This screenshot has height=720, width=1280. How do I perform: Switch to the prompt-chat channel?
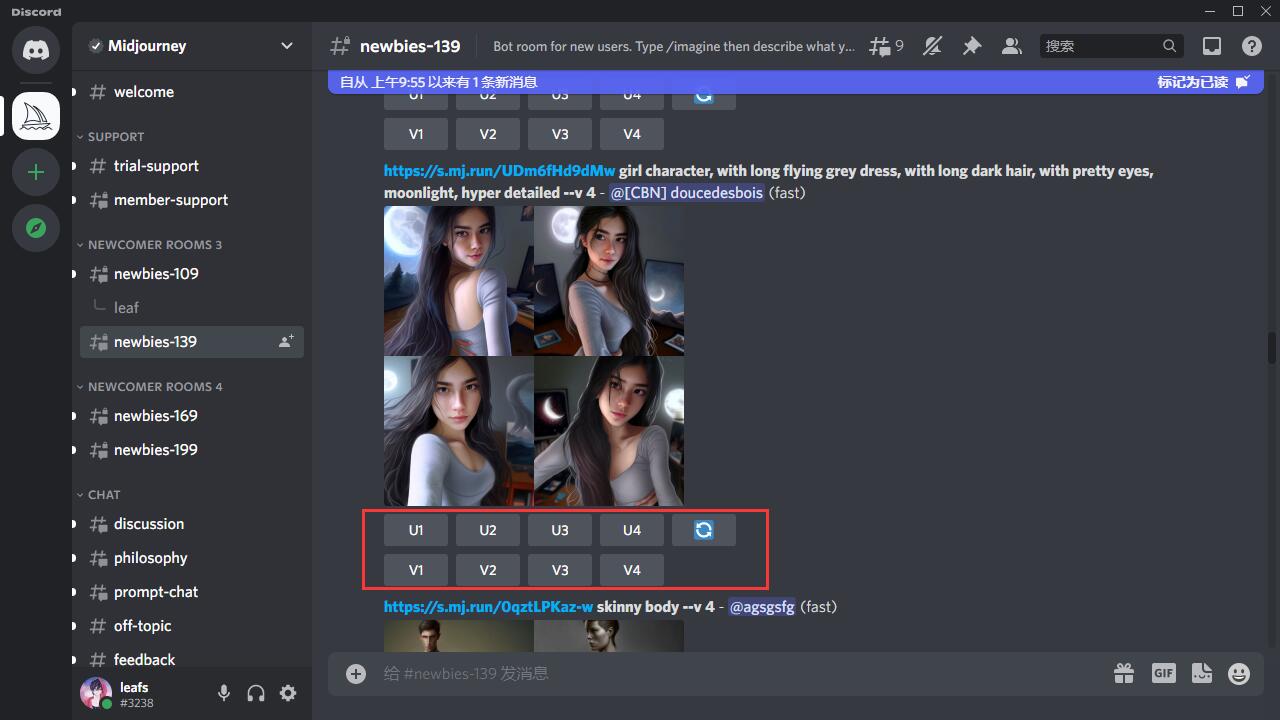156,592
